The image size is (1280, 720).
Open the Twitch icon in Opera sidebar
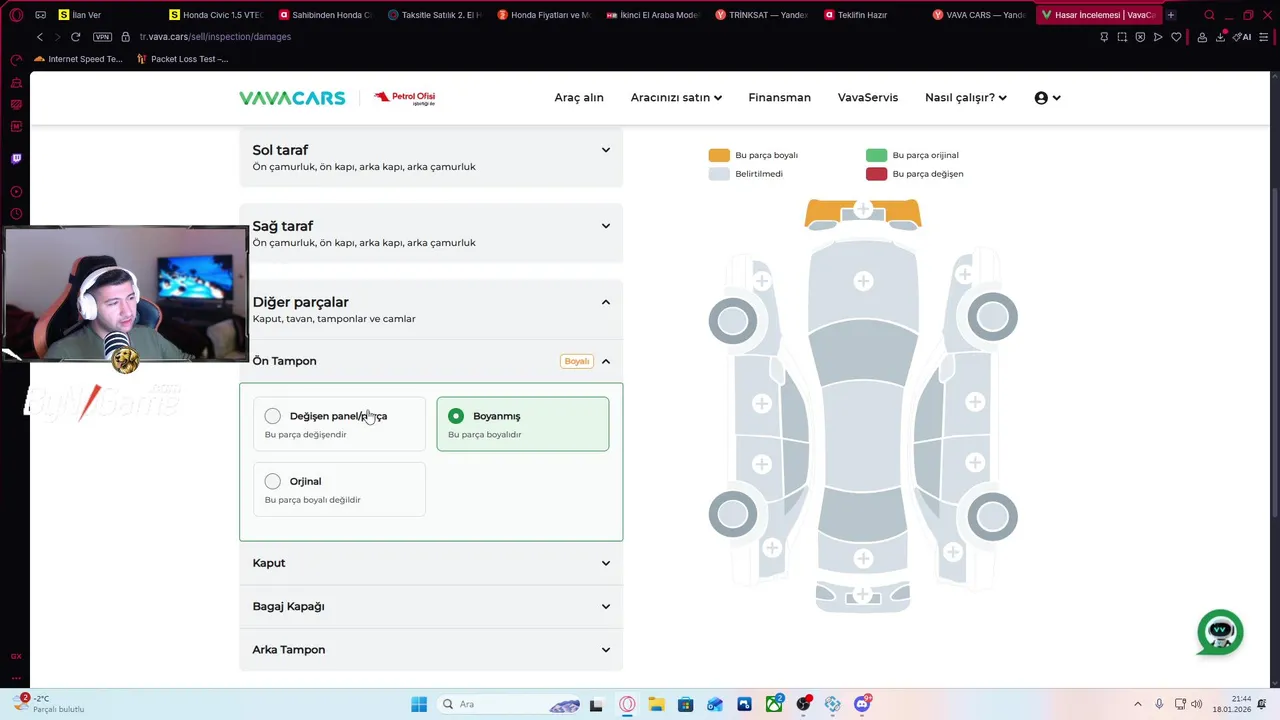pos(16,158)
